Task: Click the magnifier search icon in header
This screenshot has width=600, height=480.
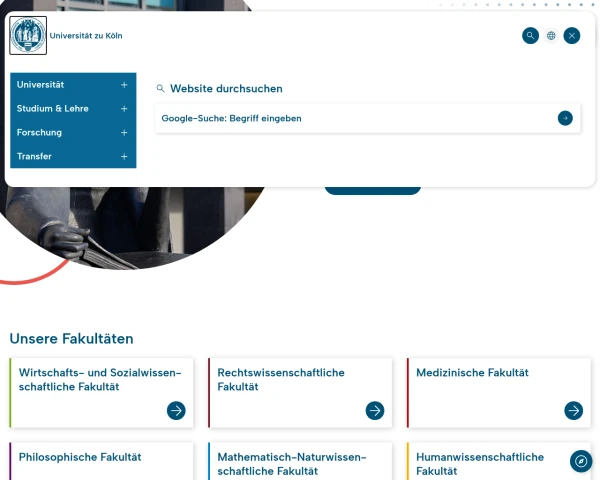Action: pos(530,36)
